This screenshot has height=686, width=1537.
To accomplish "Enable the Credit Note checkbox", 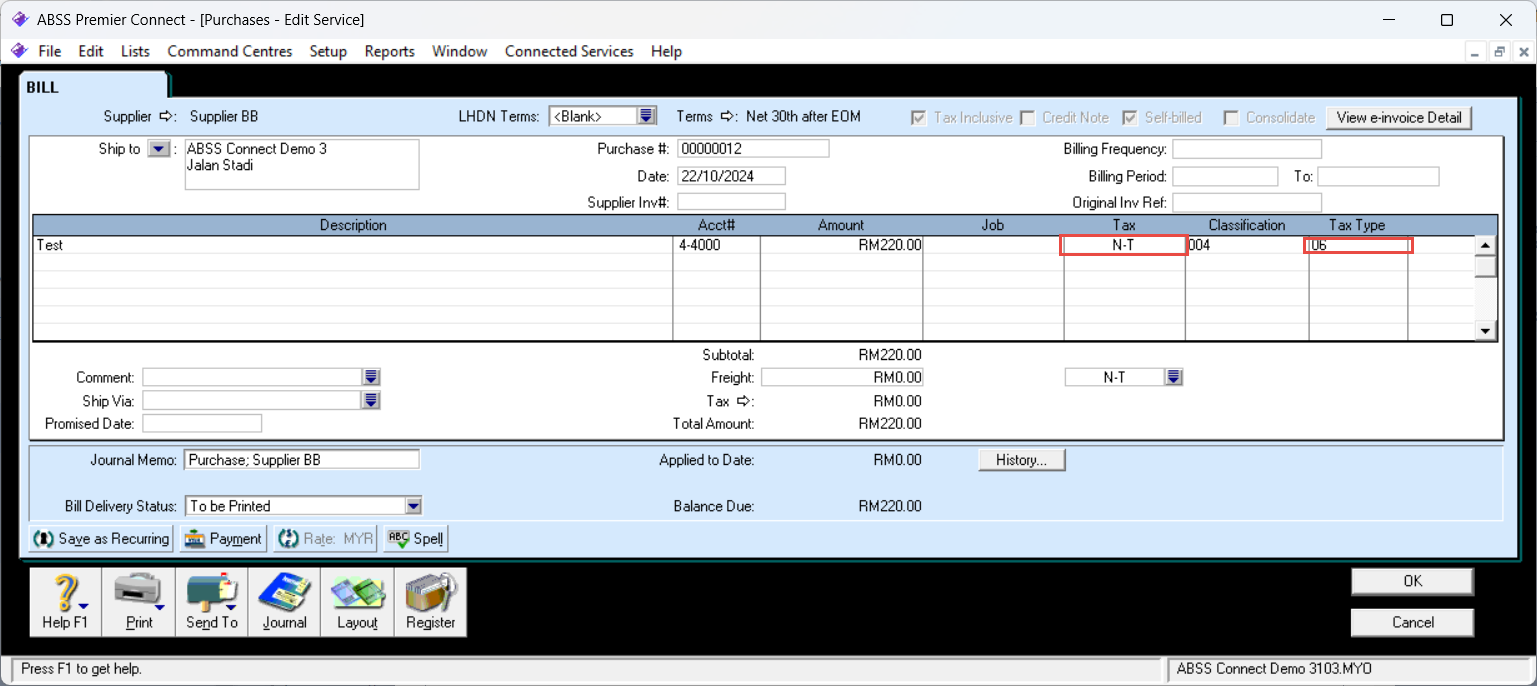I will pos(1027,118).
